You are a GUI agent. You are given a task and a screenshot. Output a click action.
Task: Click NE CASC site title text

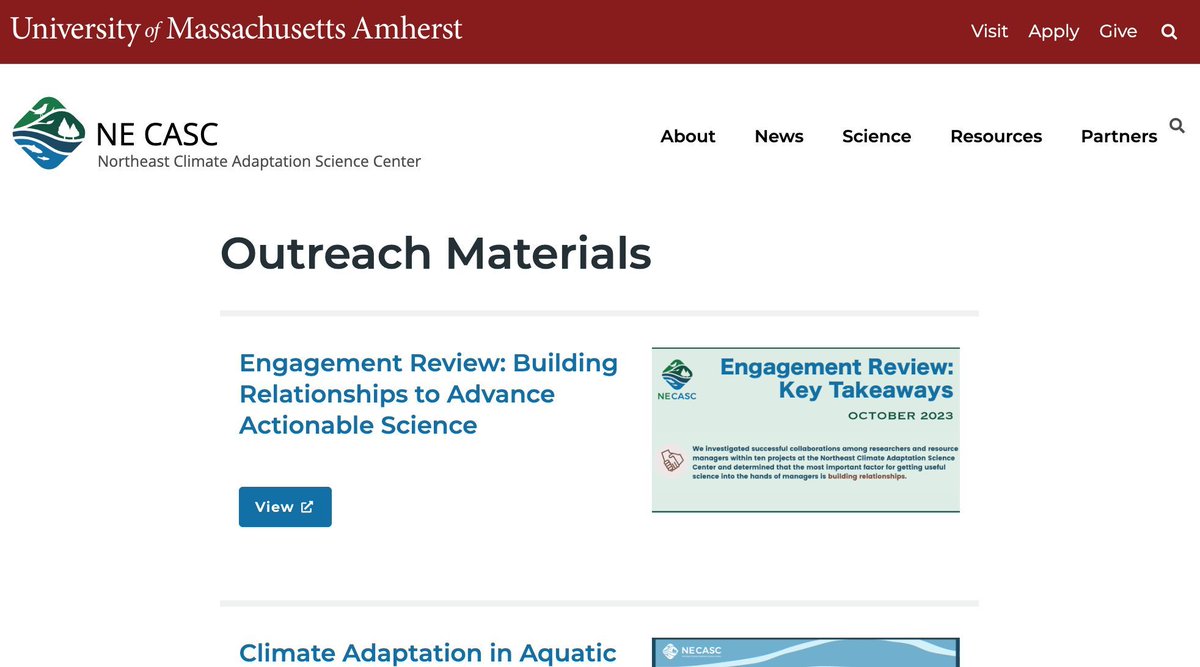157,133
